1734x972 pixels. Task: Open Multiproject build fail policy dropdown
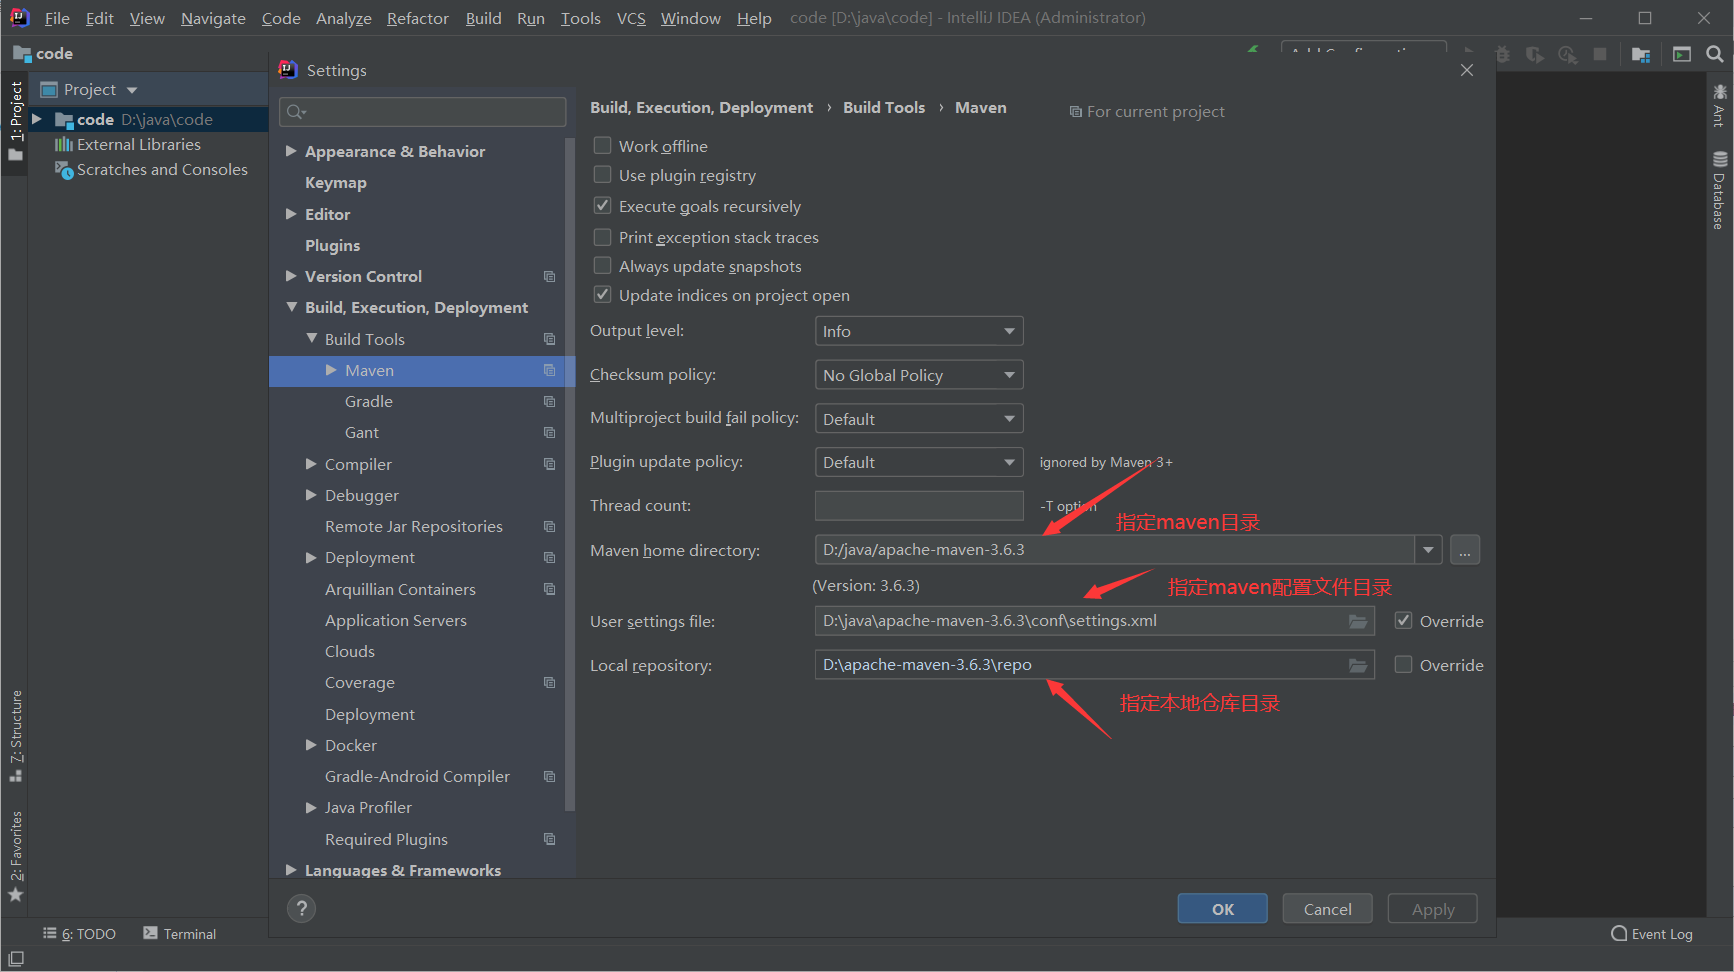[x=919, y=419]
